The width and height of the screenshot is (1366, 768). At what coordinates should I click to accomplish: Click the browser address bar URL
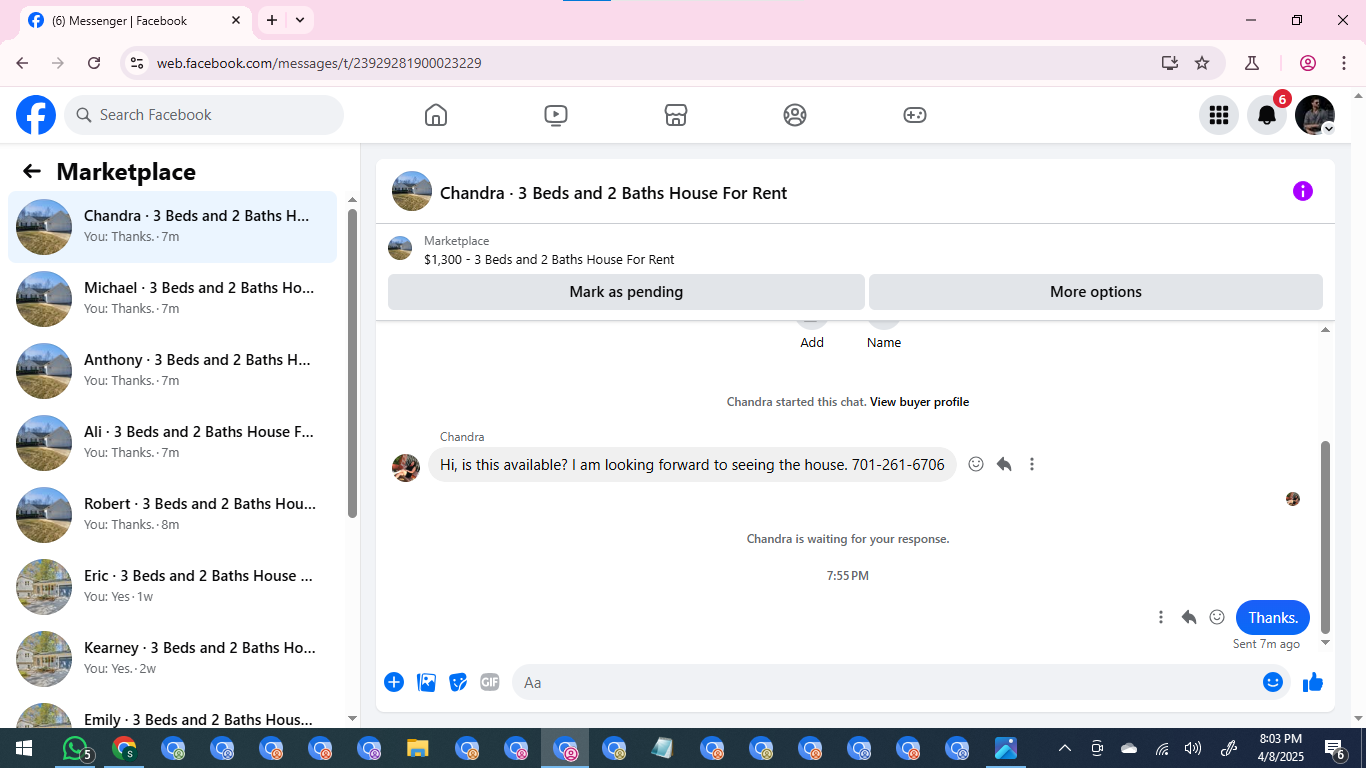[319, 63]
